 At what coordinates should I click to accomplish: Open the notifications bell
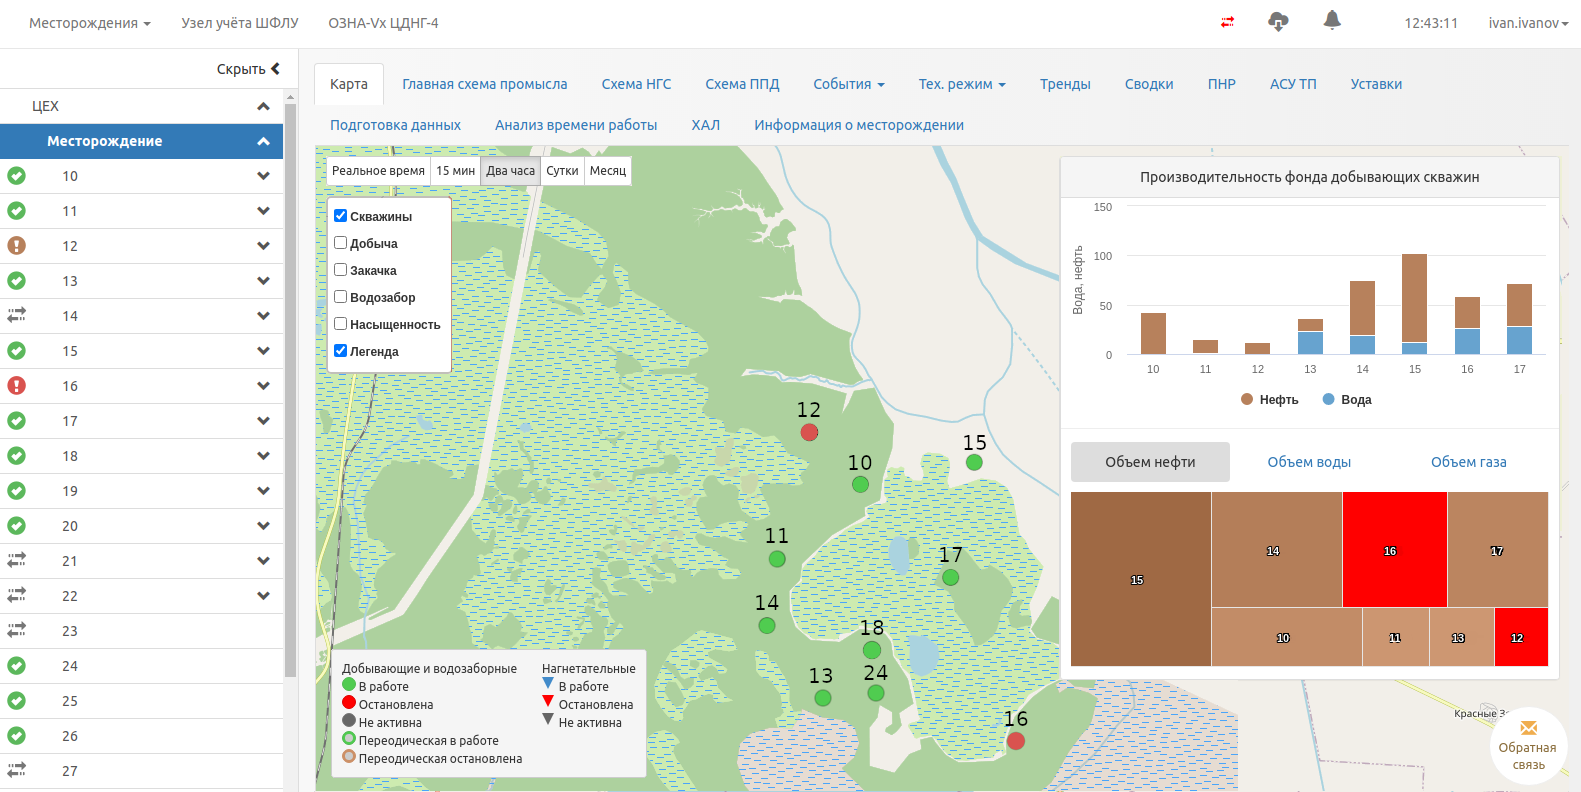pyautogui.click(x=1332, y=21)
